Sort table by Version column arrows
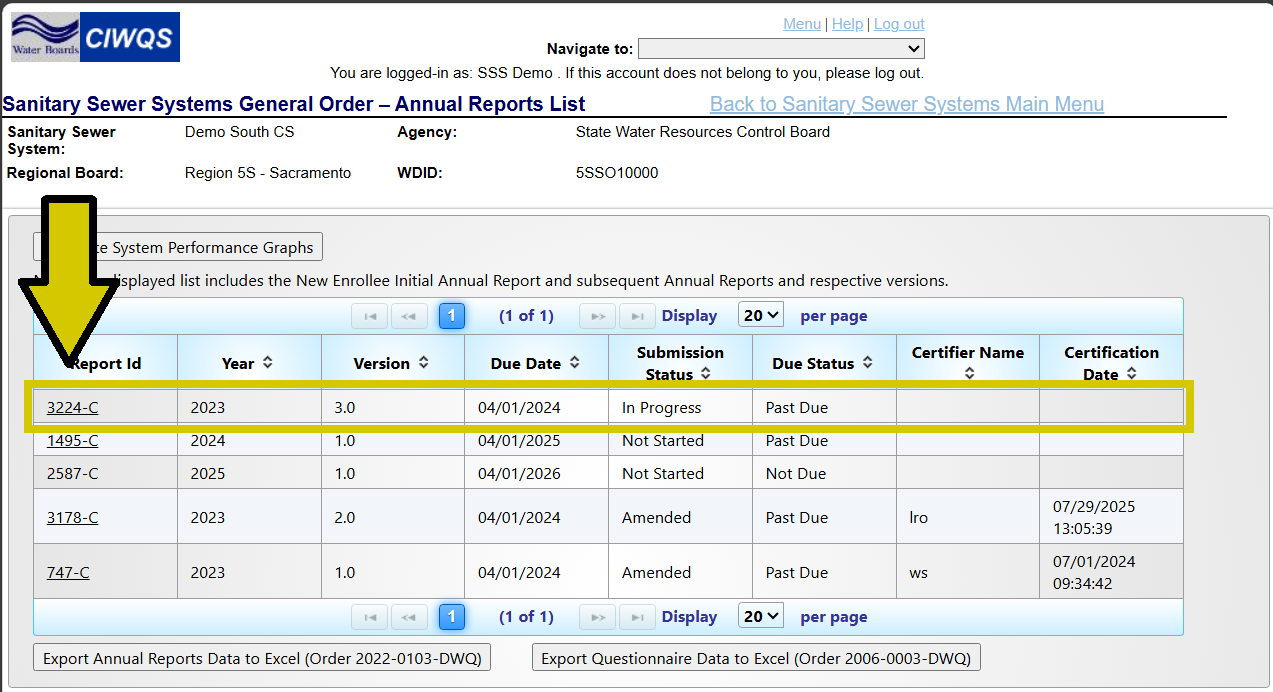This screenshot has height=692, width=1273. (424, 363)
